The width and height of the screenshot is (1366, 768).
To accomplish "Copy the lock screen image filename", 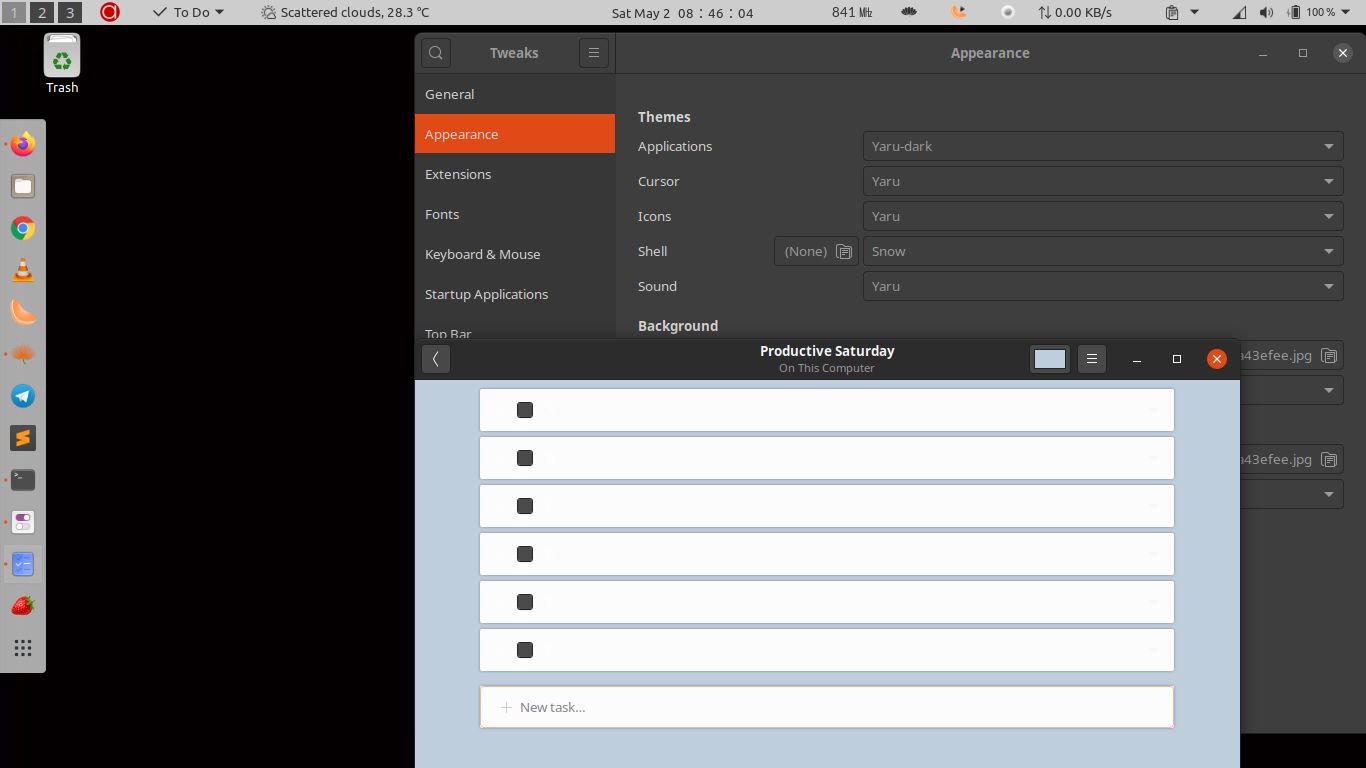I will tap(1329, 459).
